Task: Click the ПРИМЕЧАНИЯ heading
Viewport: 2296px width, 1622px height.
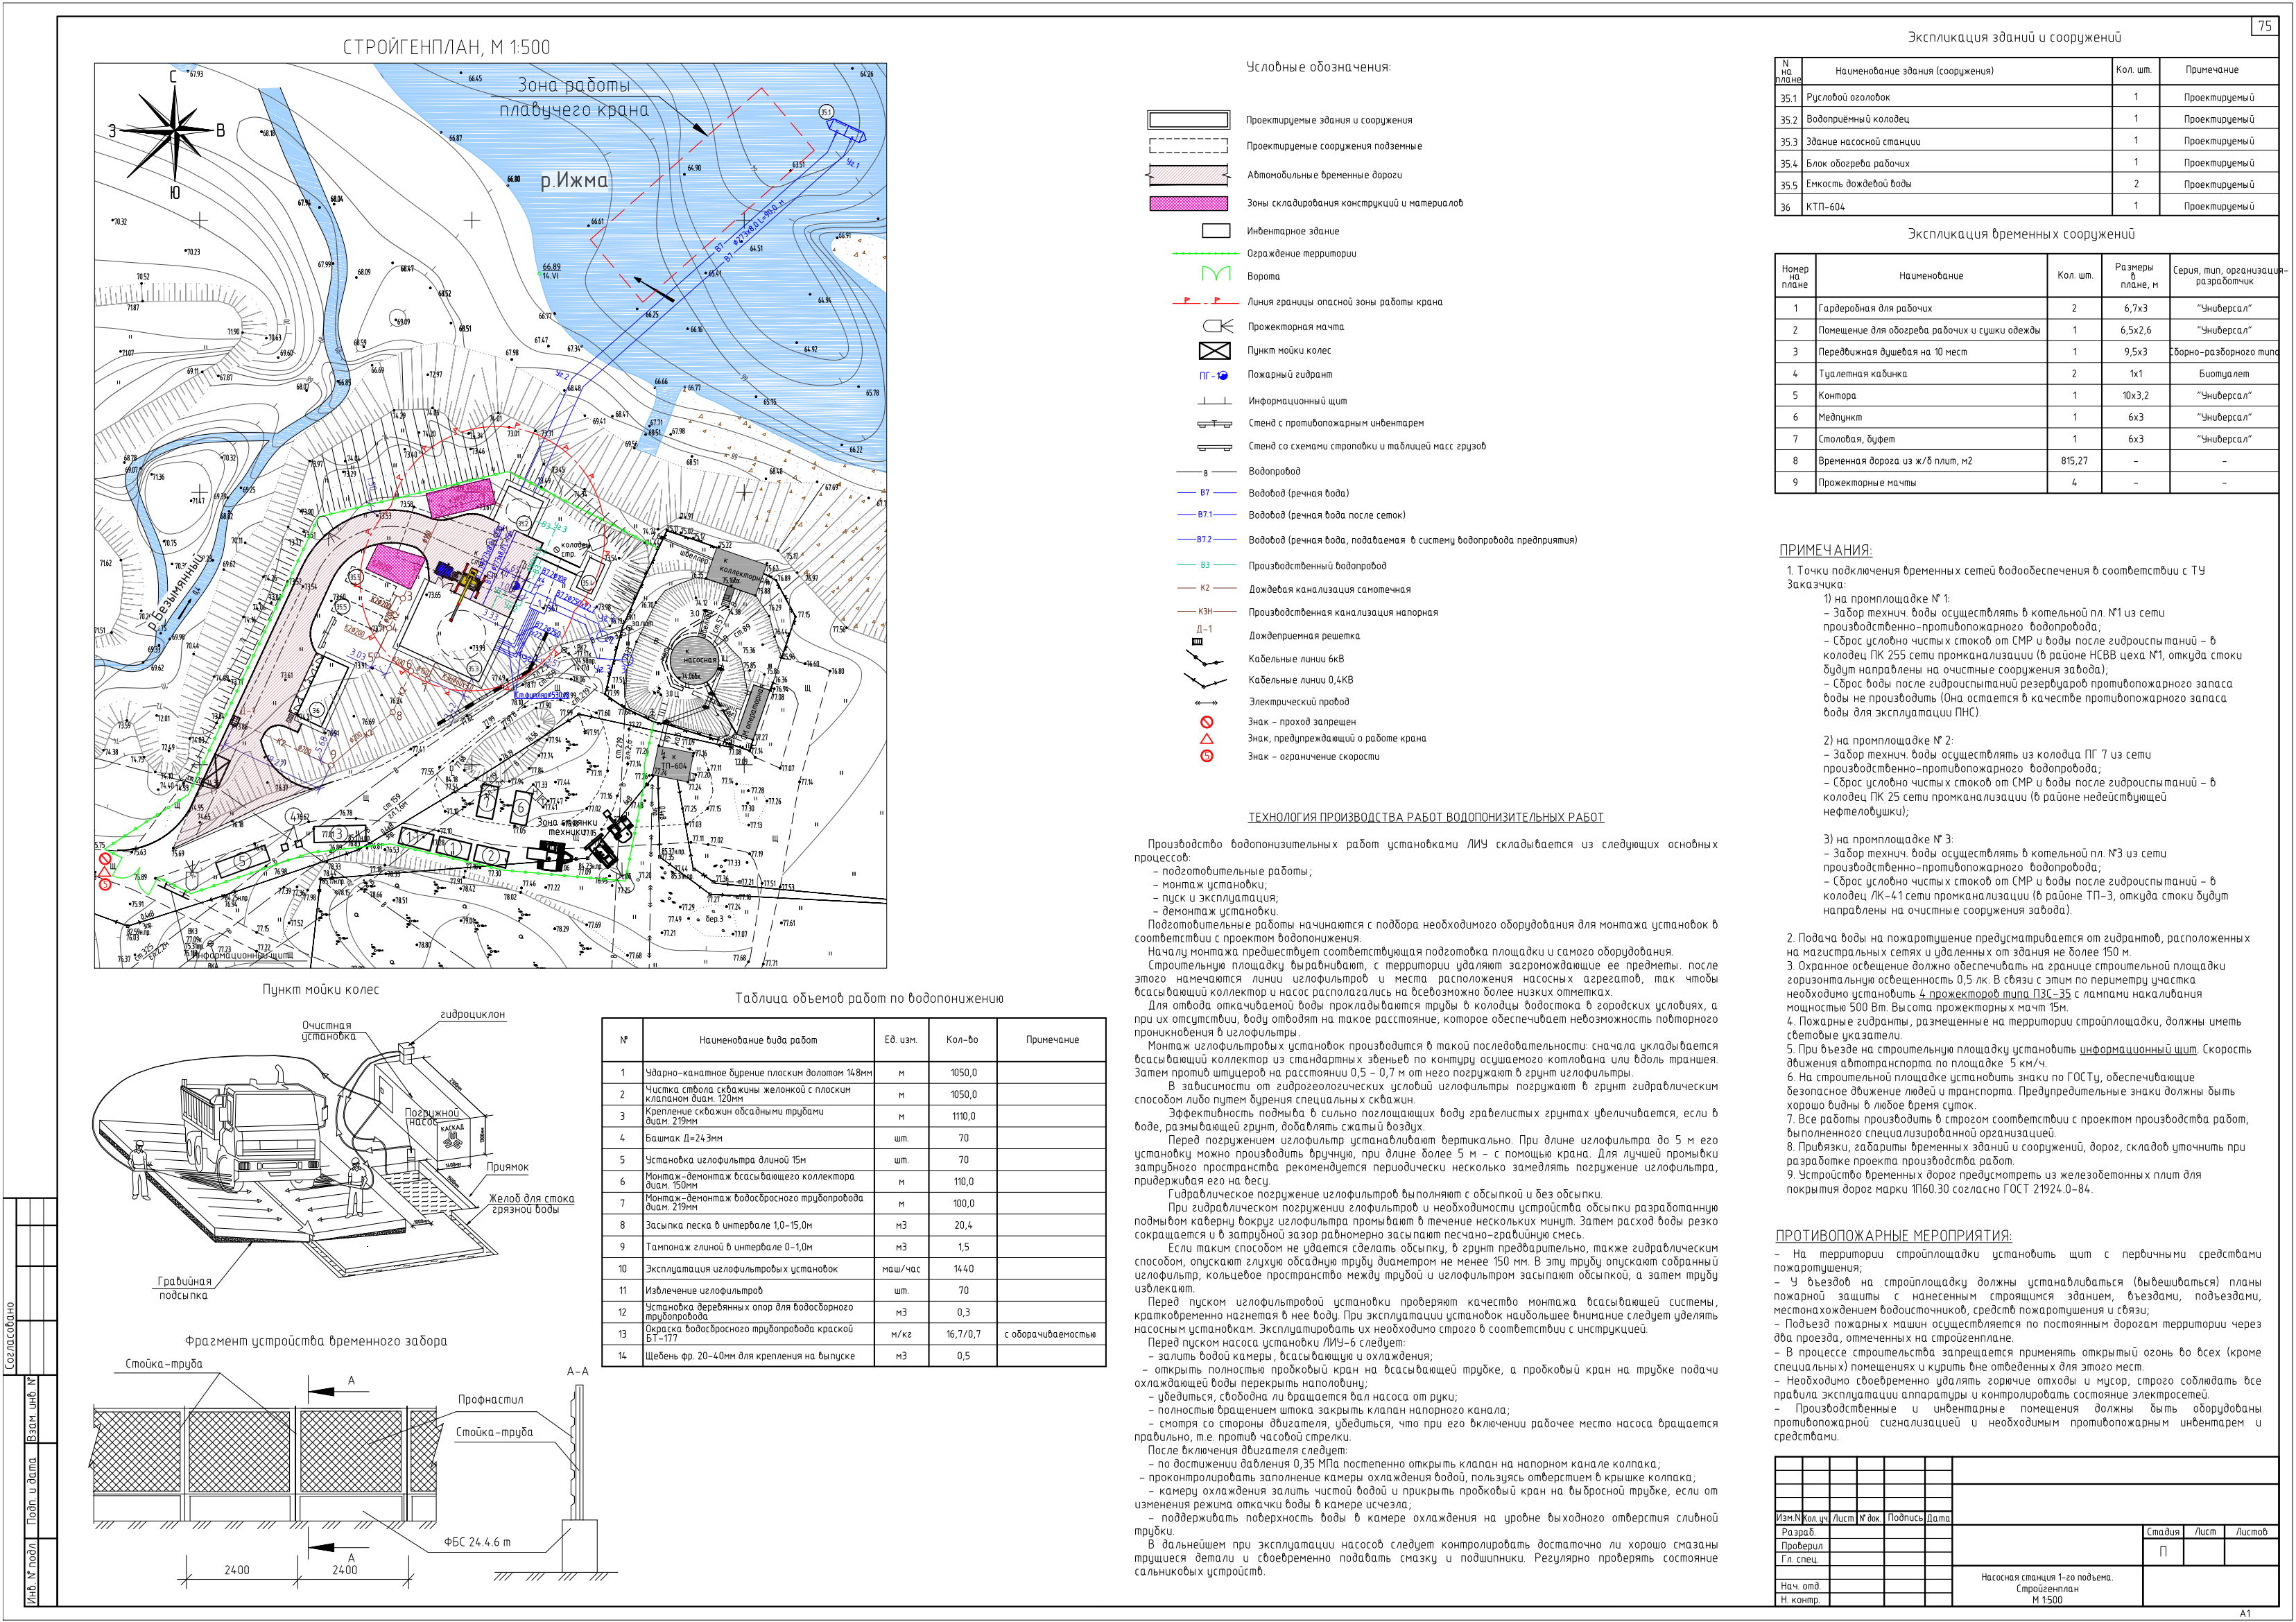Action: point(1826,550)
